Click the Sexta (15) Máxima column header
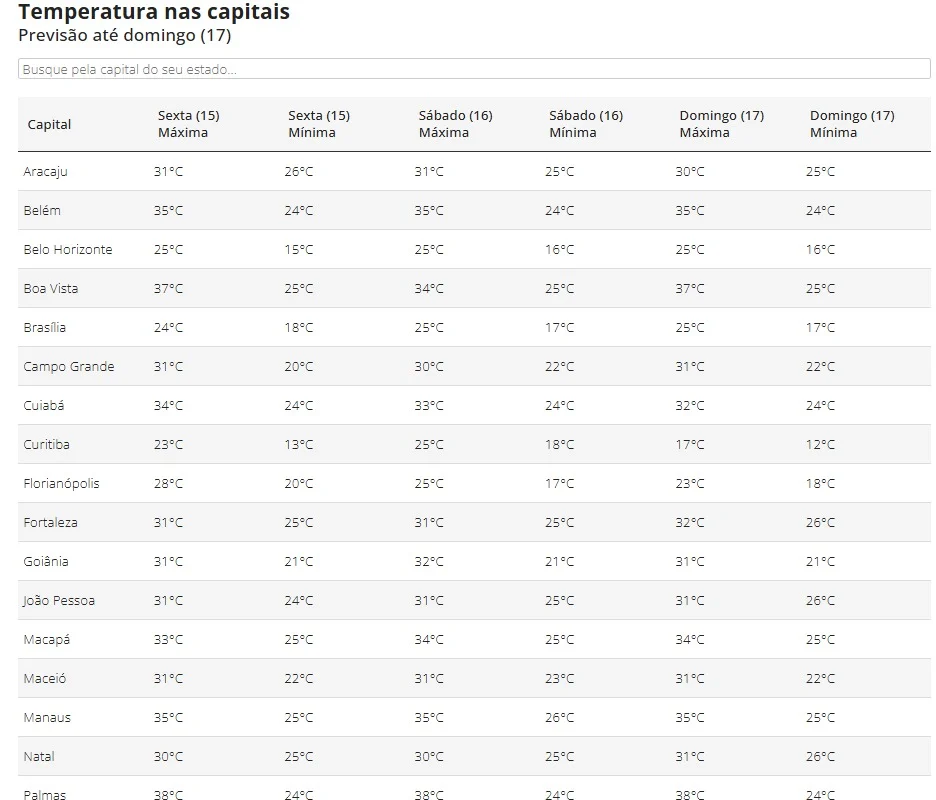The height and width of the screenshot is (800, 936). coord(189,124)
